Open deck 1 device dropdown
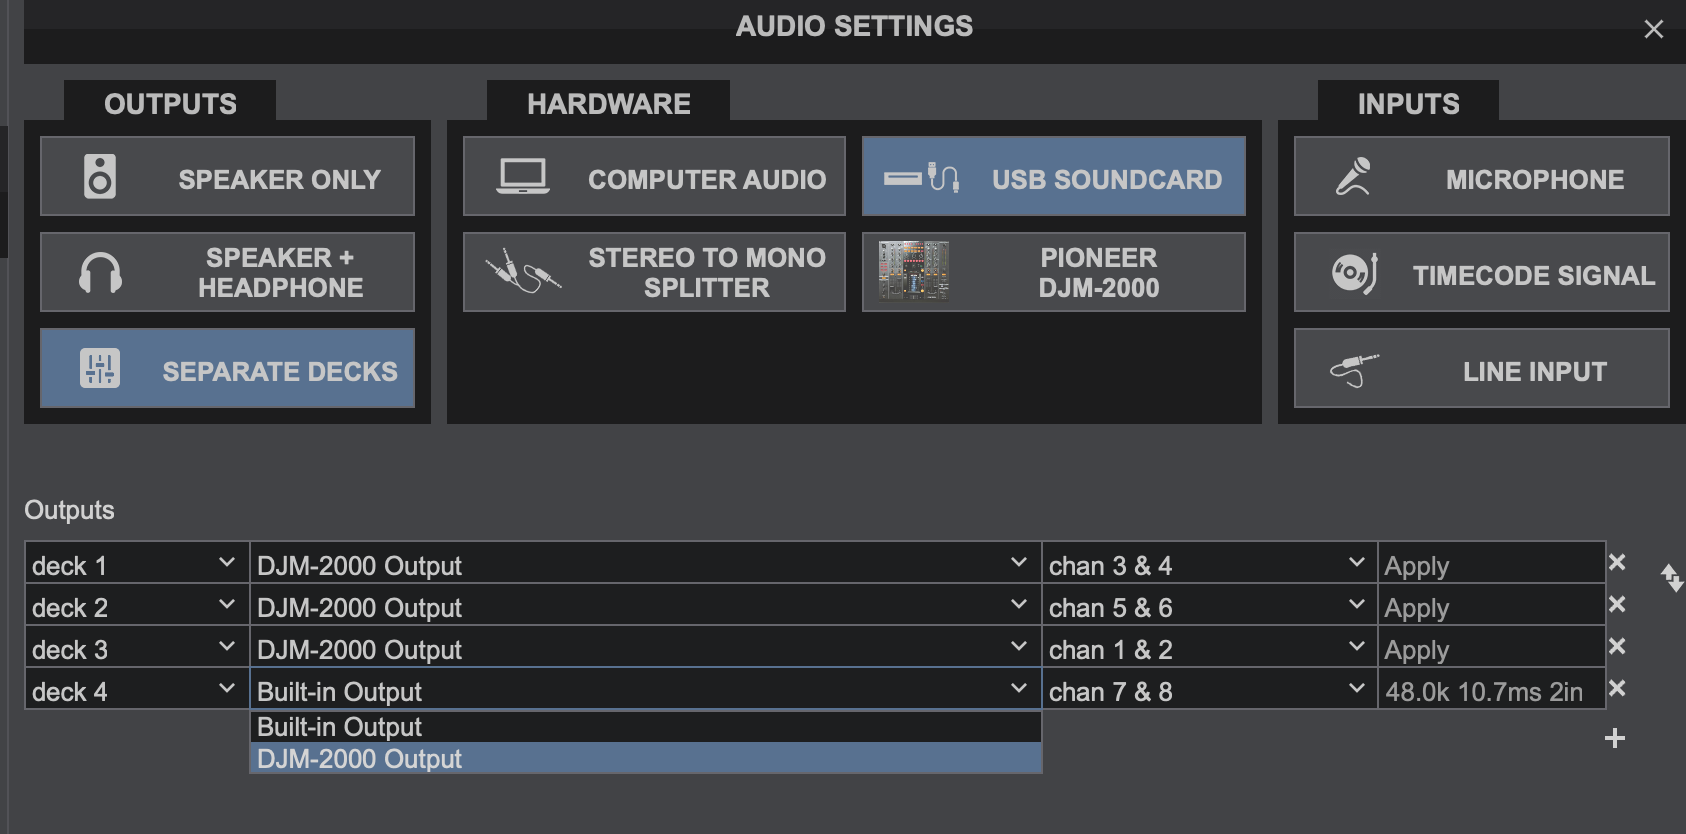1686x834 pixels. pyautogui.click(x=646, y=563)
